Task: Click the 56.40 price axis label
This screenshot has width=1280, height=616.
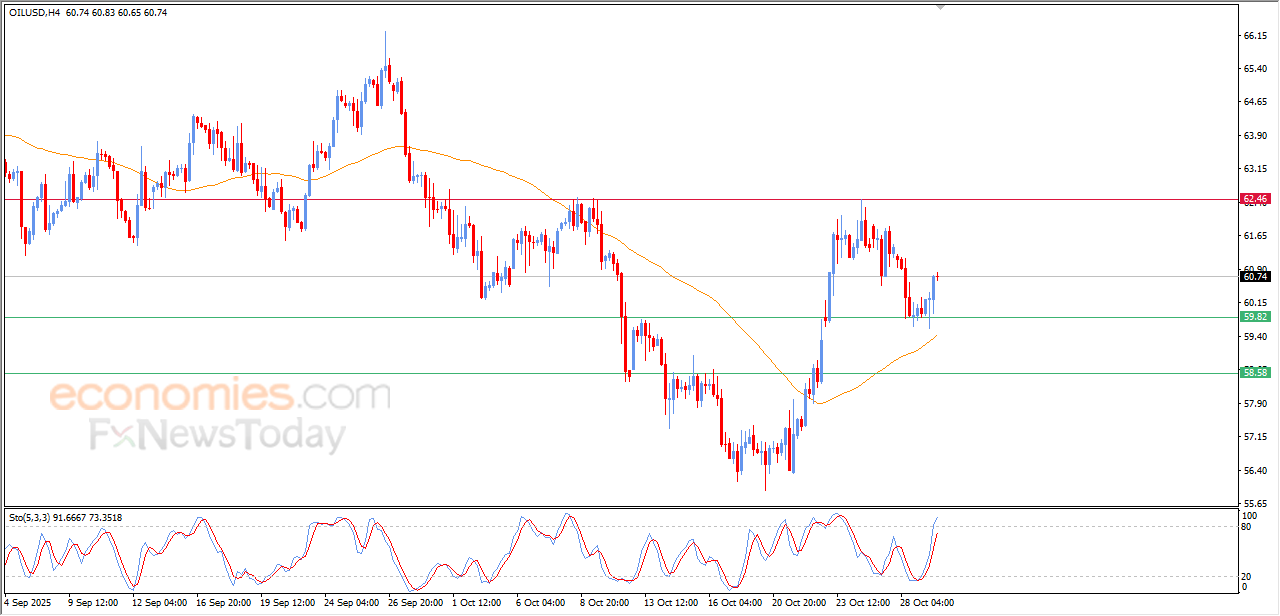Action: click(1255, 470)
